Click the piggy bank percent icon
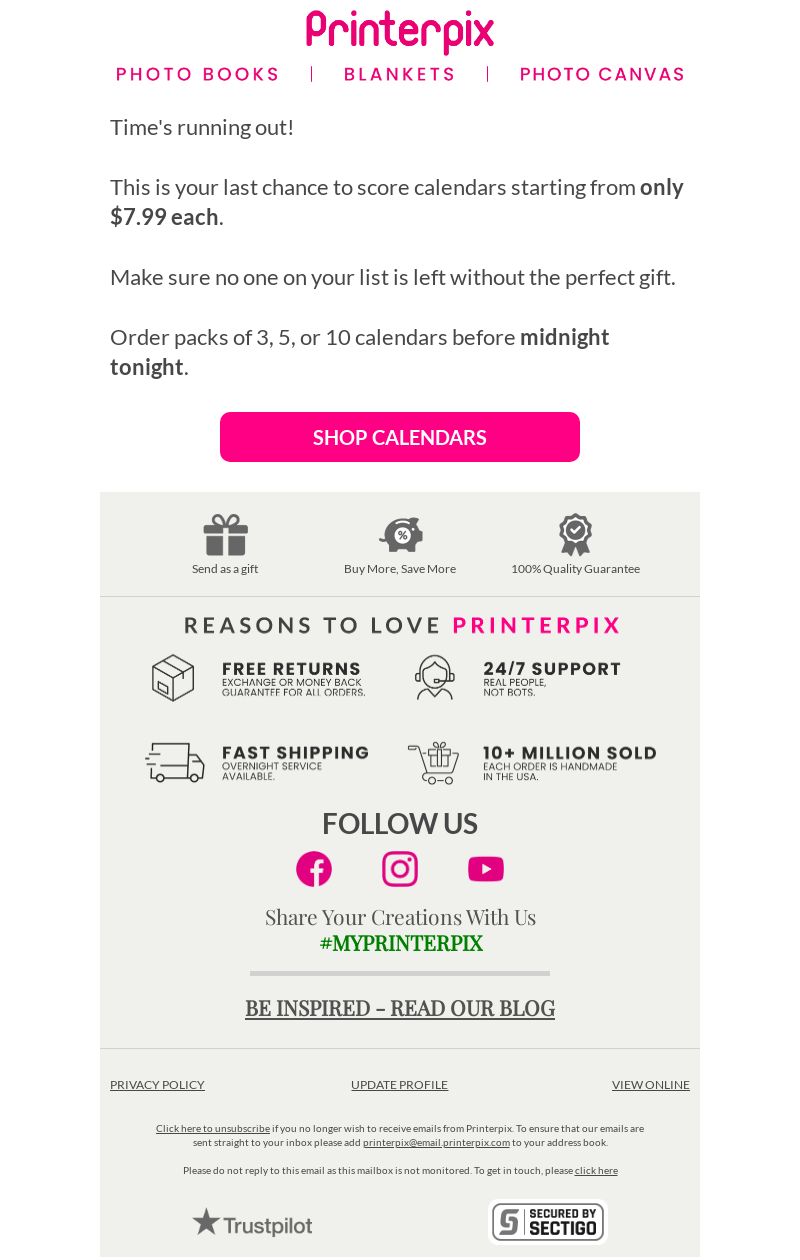 (x=400, y=535)
